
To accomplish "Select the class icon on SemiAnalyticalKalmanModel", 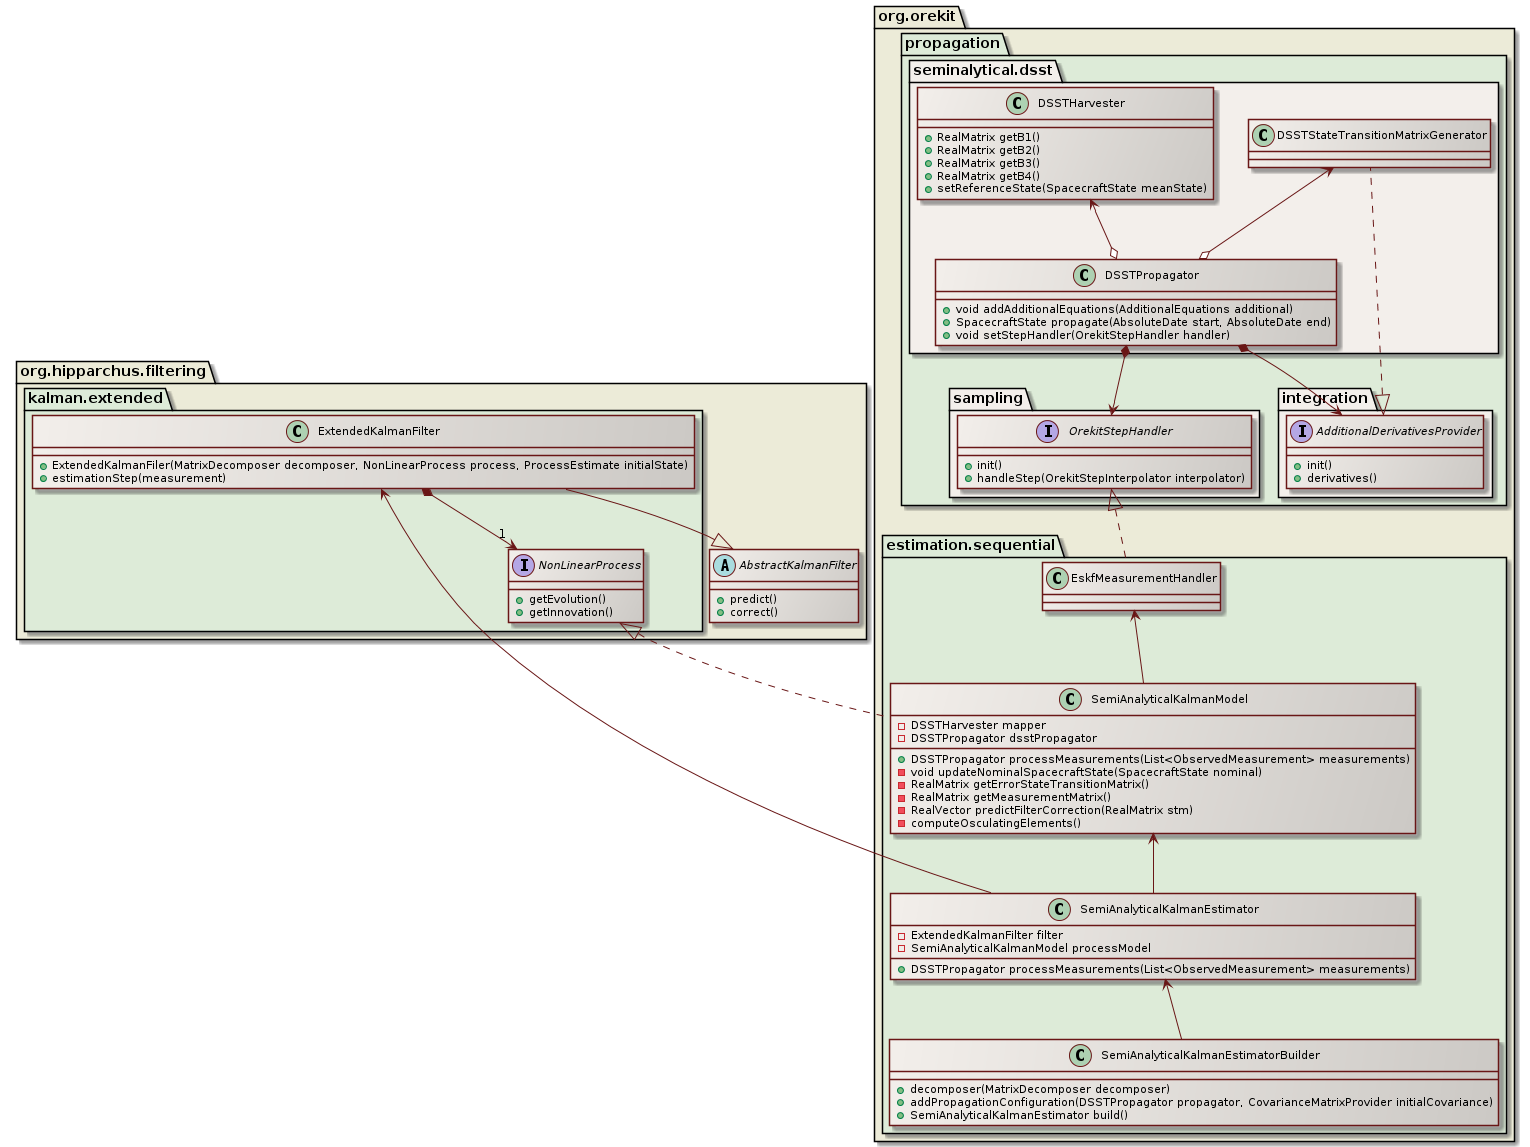I will click(1071, 699).
